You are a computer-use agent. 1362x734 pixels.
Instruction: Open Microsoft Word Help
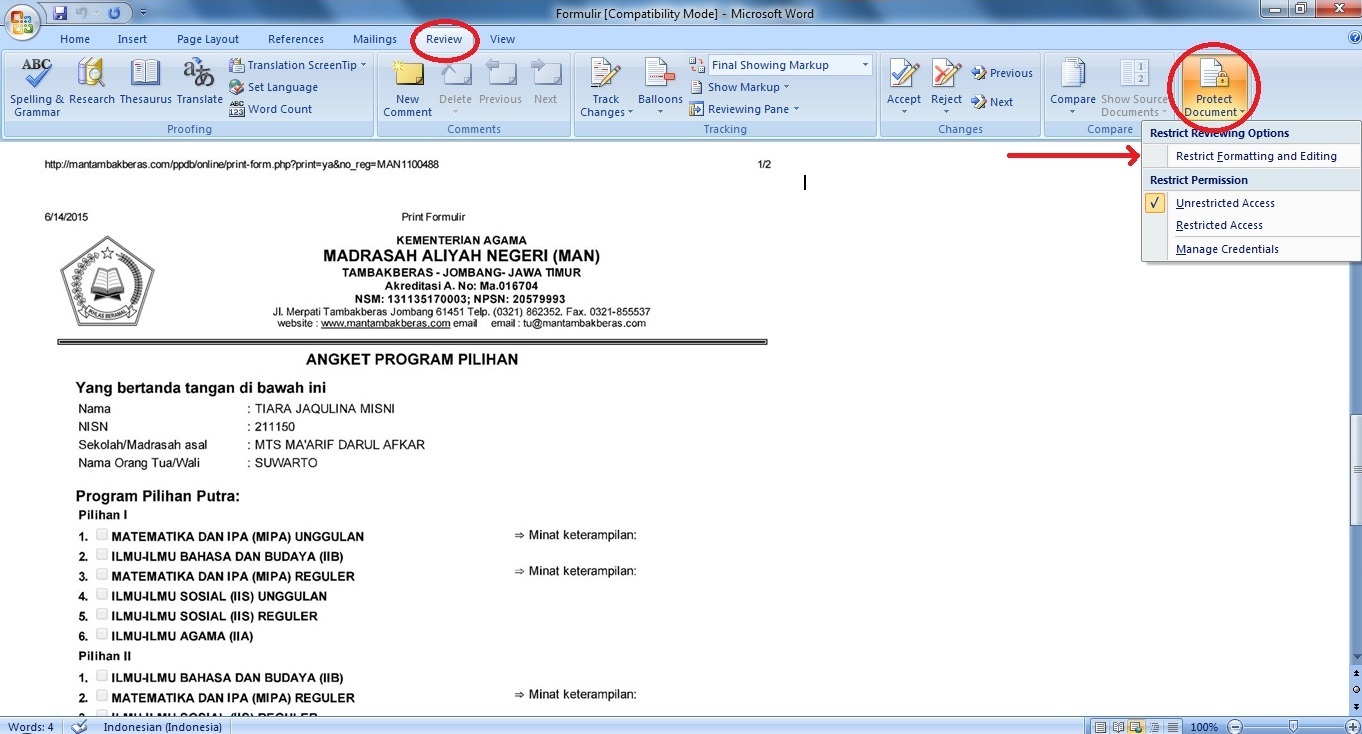click(1354, 38)
